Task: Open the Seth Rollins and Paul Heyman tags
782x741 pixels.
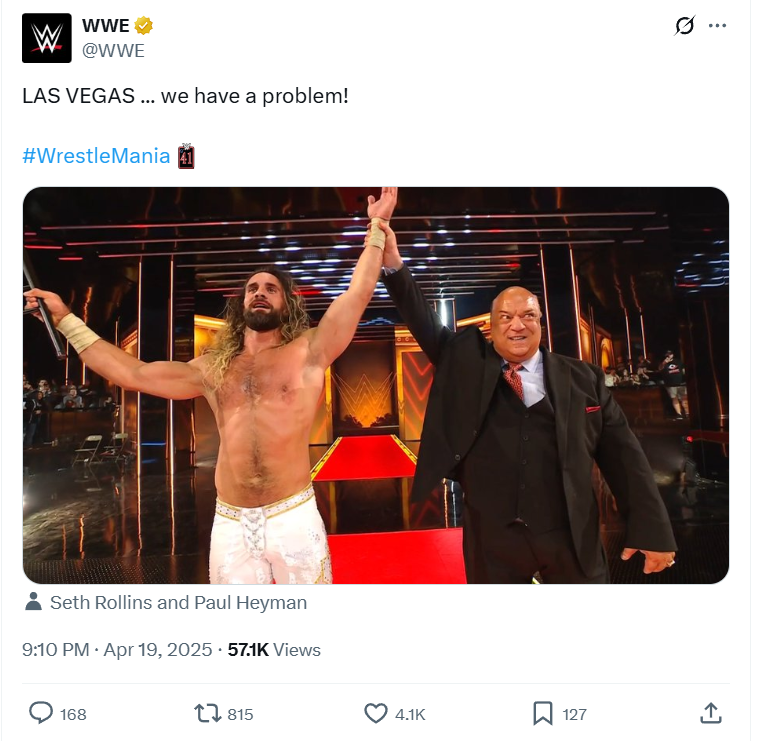Action: (178, 603)
